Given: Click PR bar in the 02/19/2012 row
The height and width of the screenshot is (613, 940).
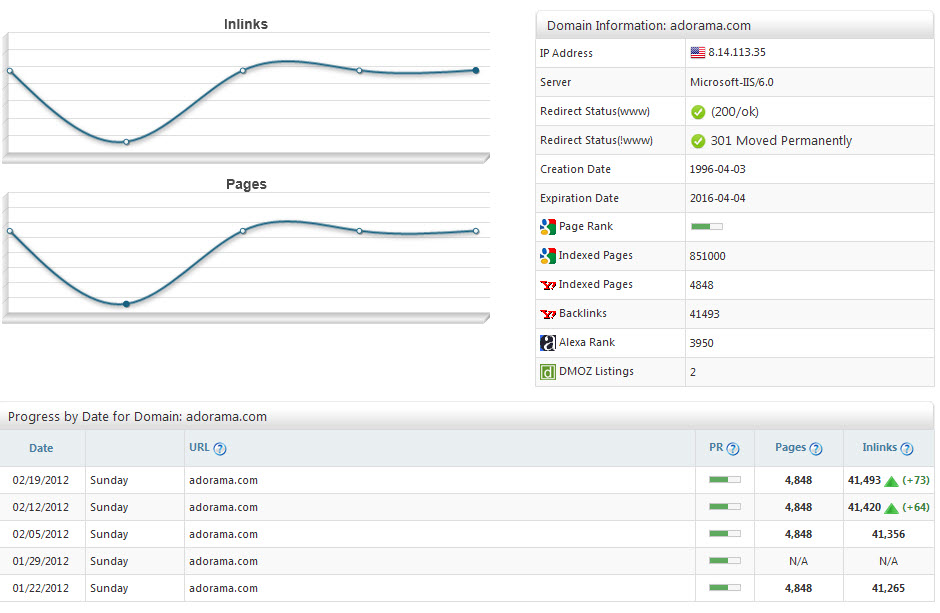Looking at the screenshot, I should click(x=724, y=480).
